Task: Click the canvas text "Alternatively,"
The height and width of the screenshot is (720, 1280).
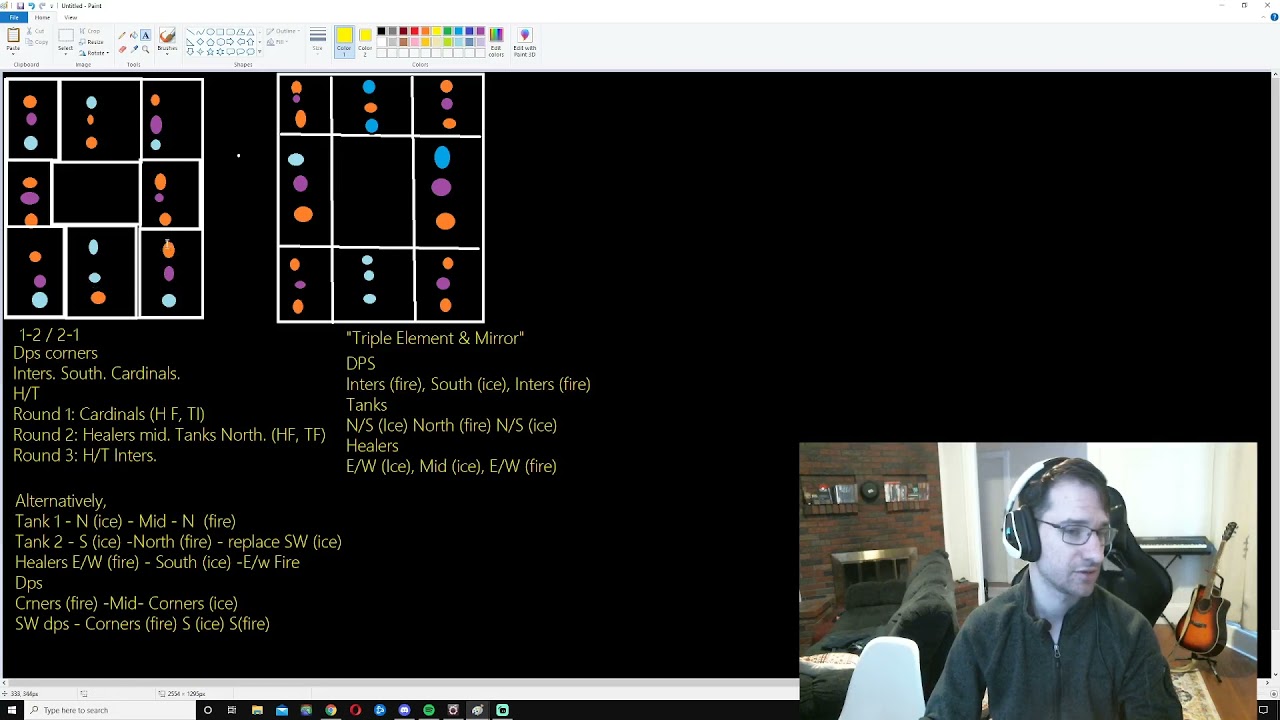Action: pyautogui.click(x=60, y=500)
